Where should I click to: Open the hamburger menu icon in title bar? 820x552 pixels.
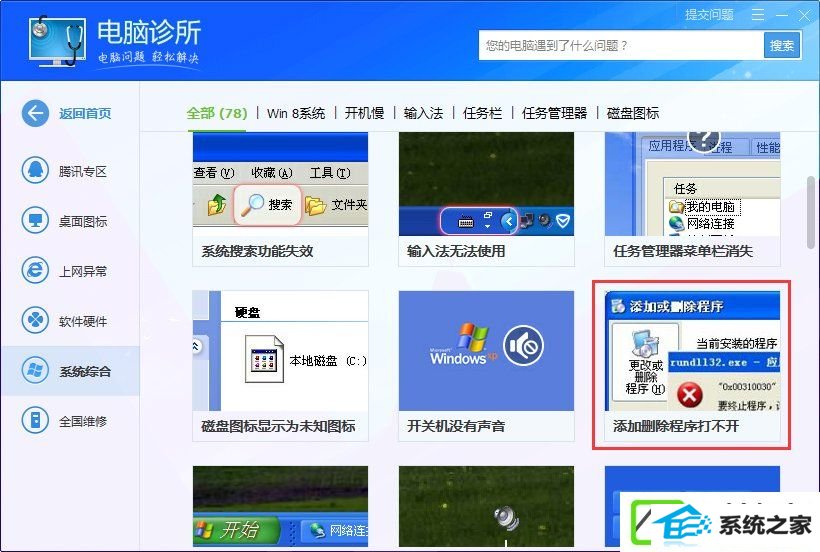758,15
